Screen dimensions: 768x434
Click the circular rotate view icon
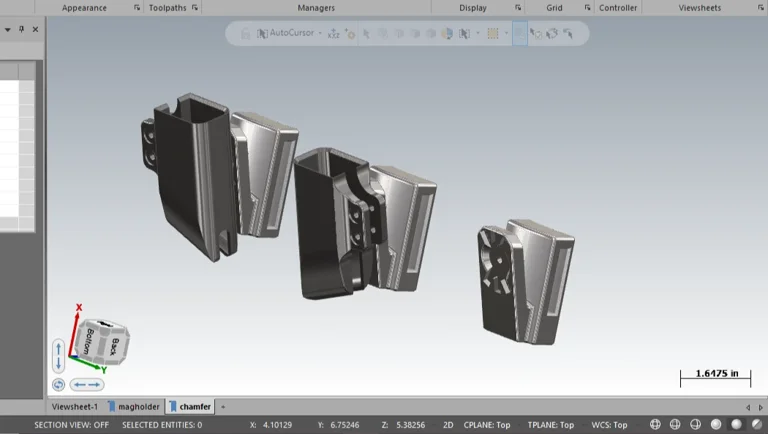(58, 384)
